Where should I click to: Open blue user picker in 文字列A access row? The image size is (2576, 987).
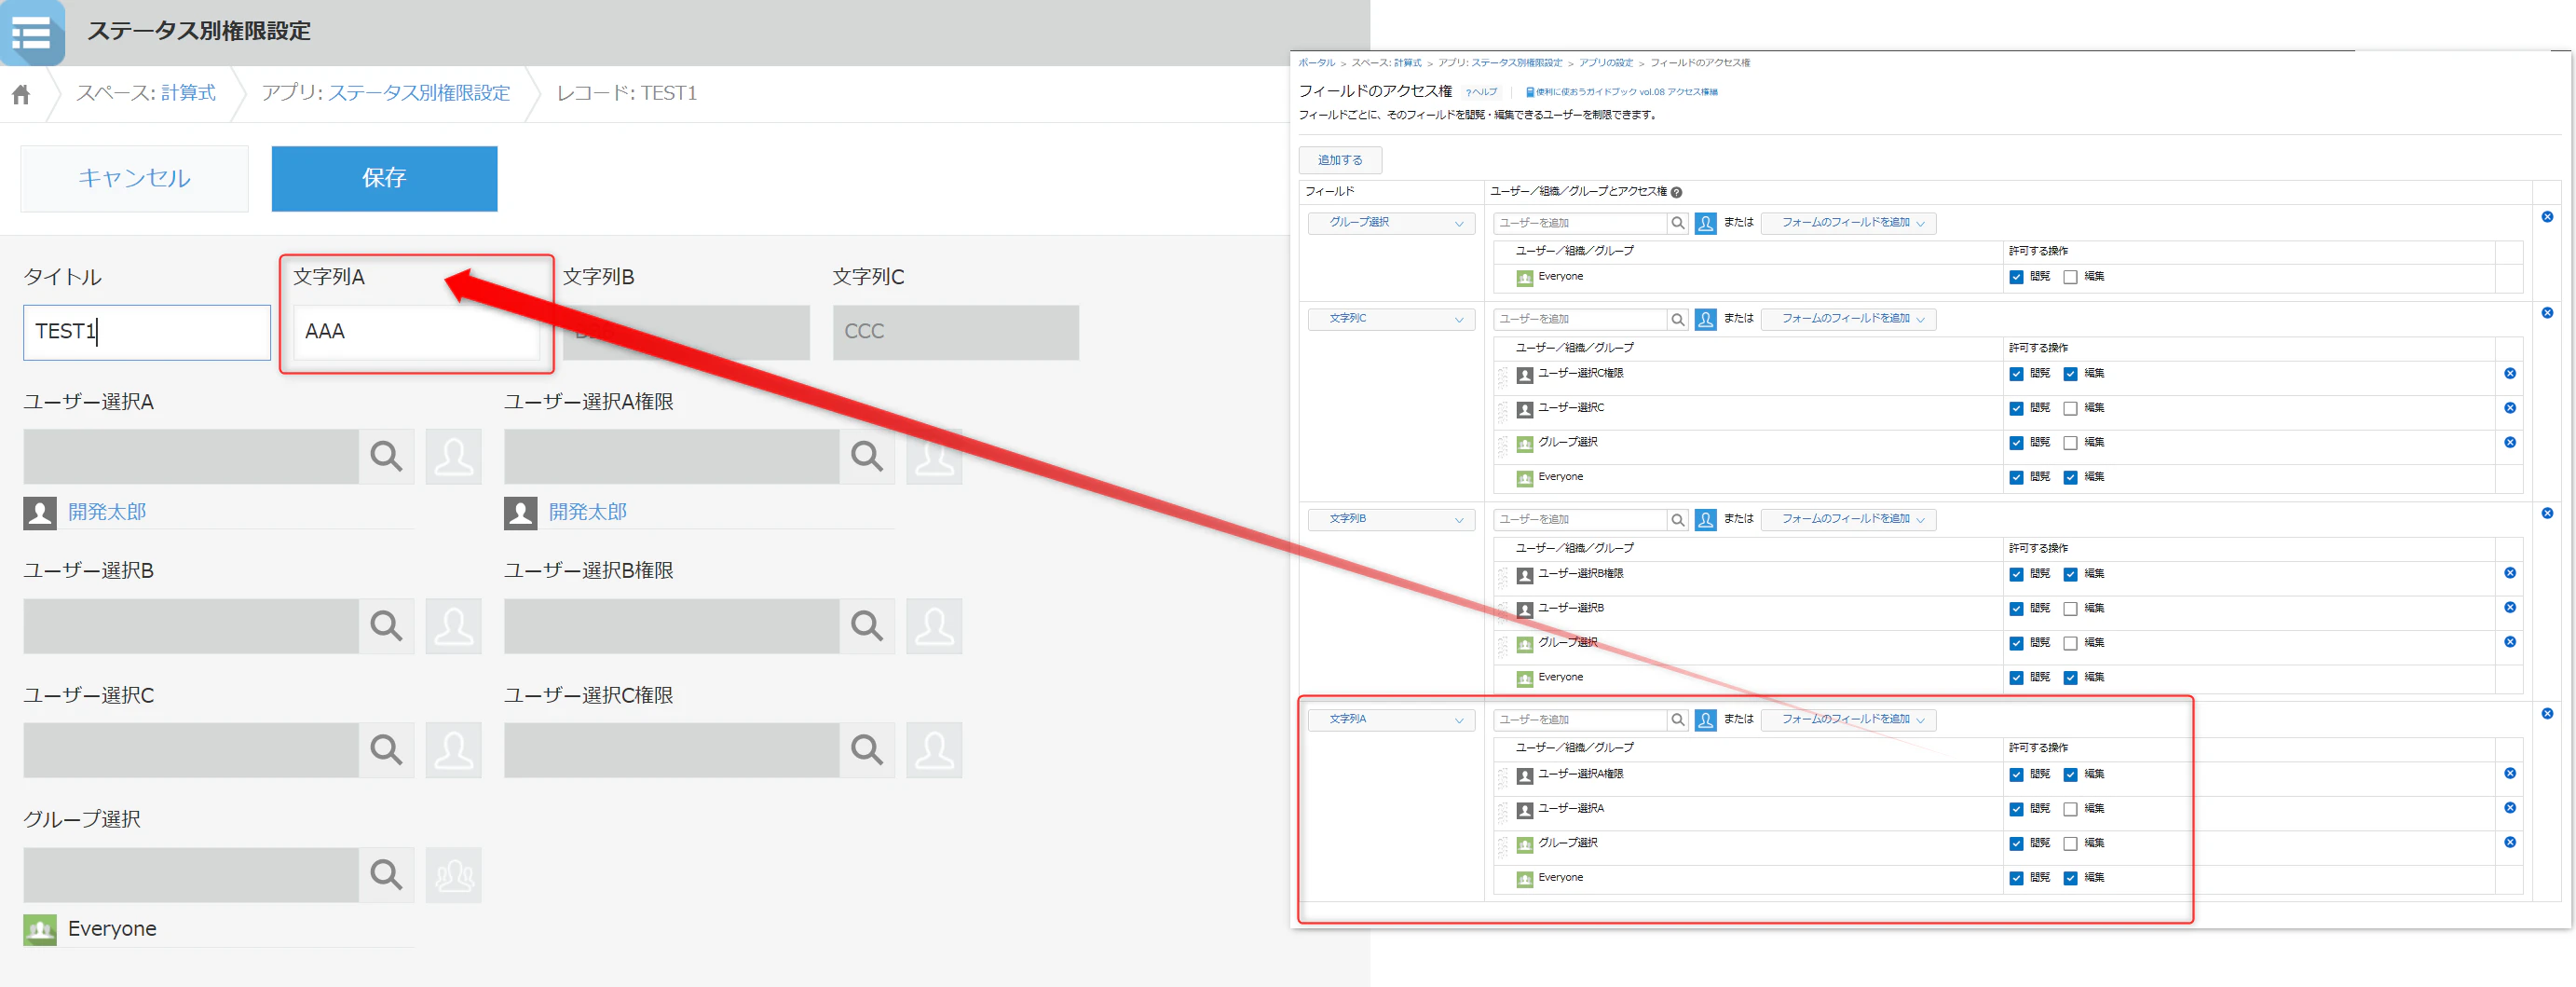(x=1706, y=720)
